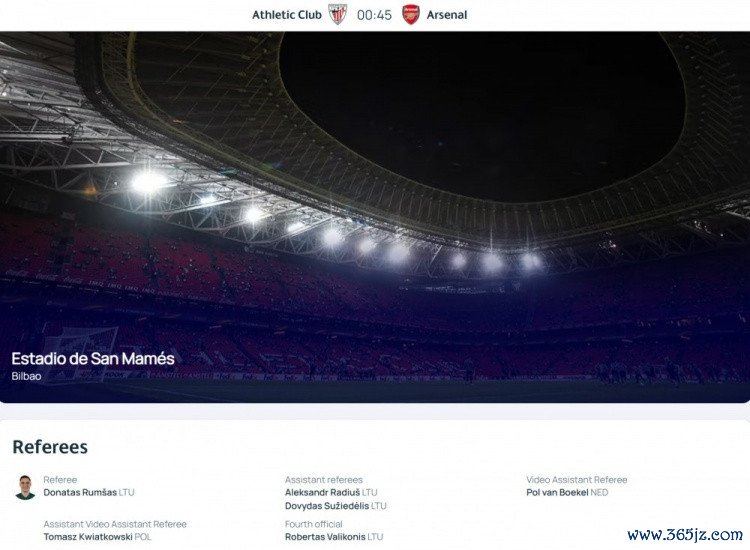
Task: Click the Arsenal team name
Action: pos(447,15)
